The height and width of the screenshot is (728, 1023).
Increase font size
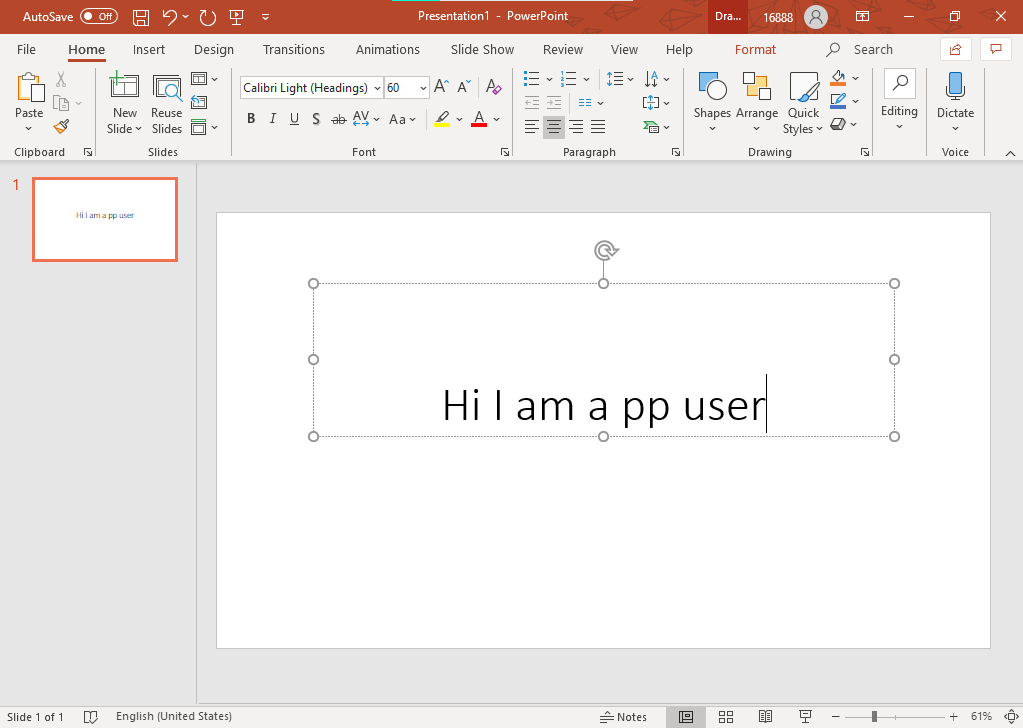(x=441, y=87)
